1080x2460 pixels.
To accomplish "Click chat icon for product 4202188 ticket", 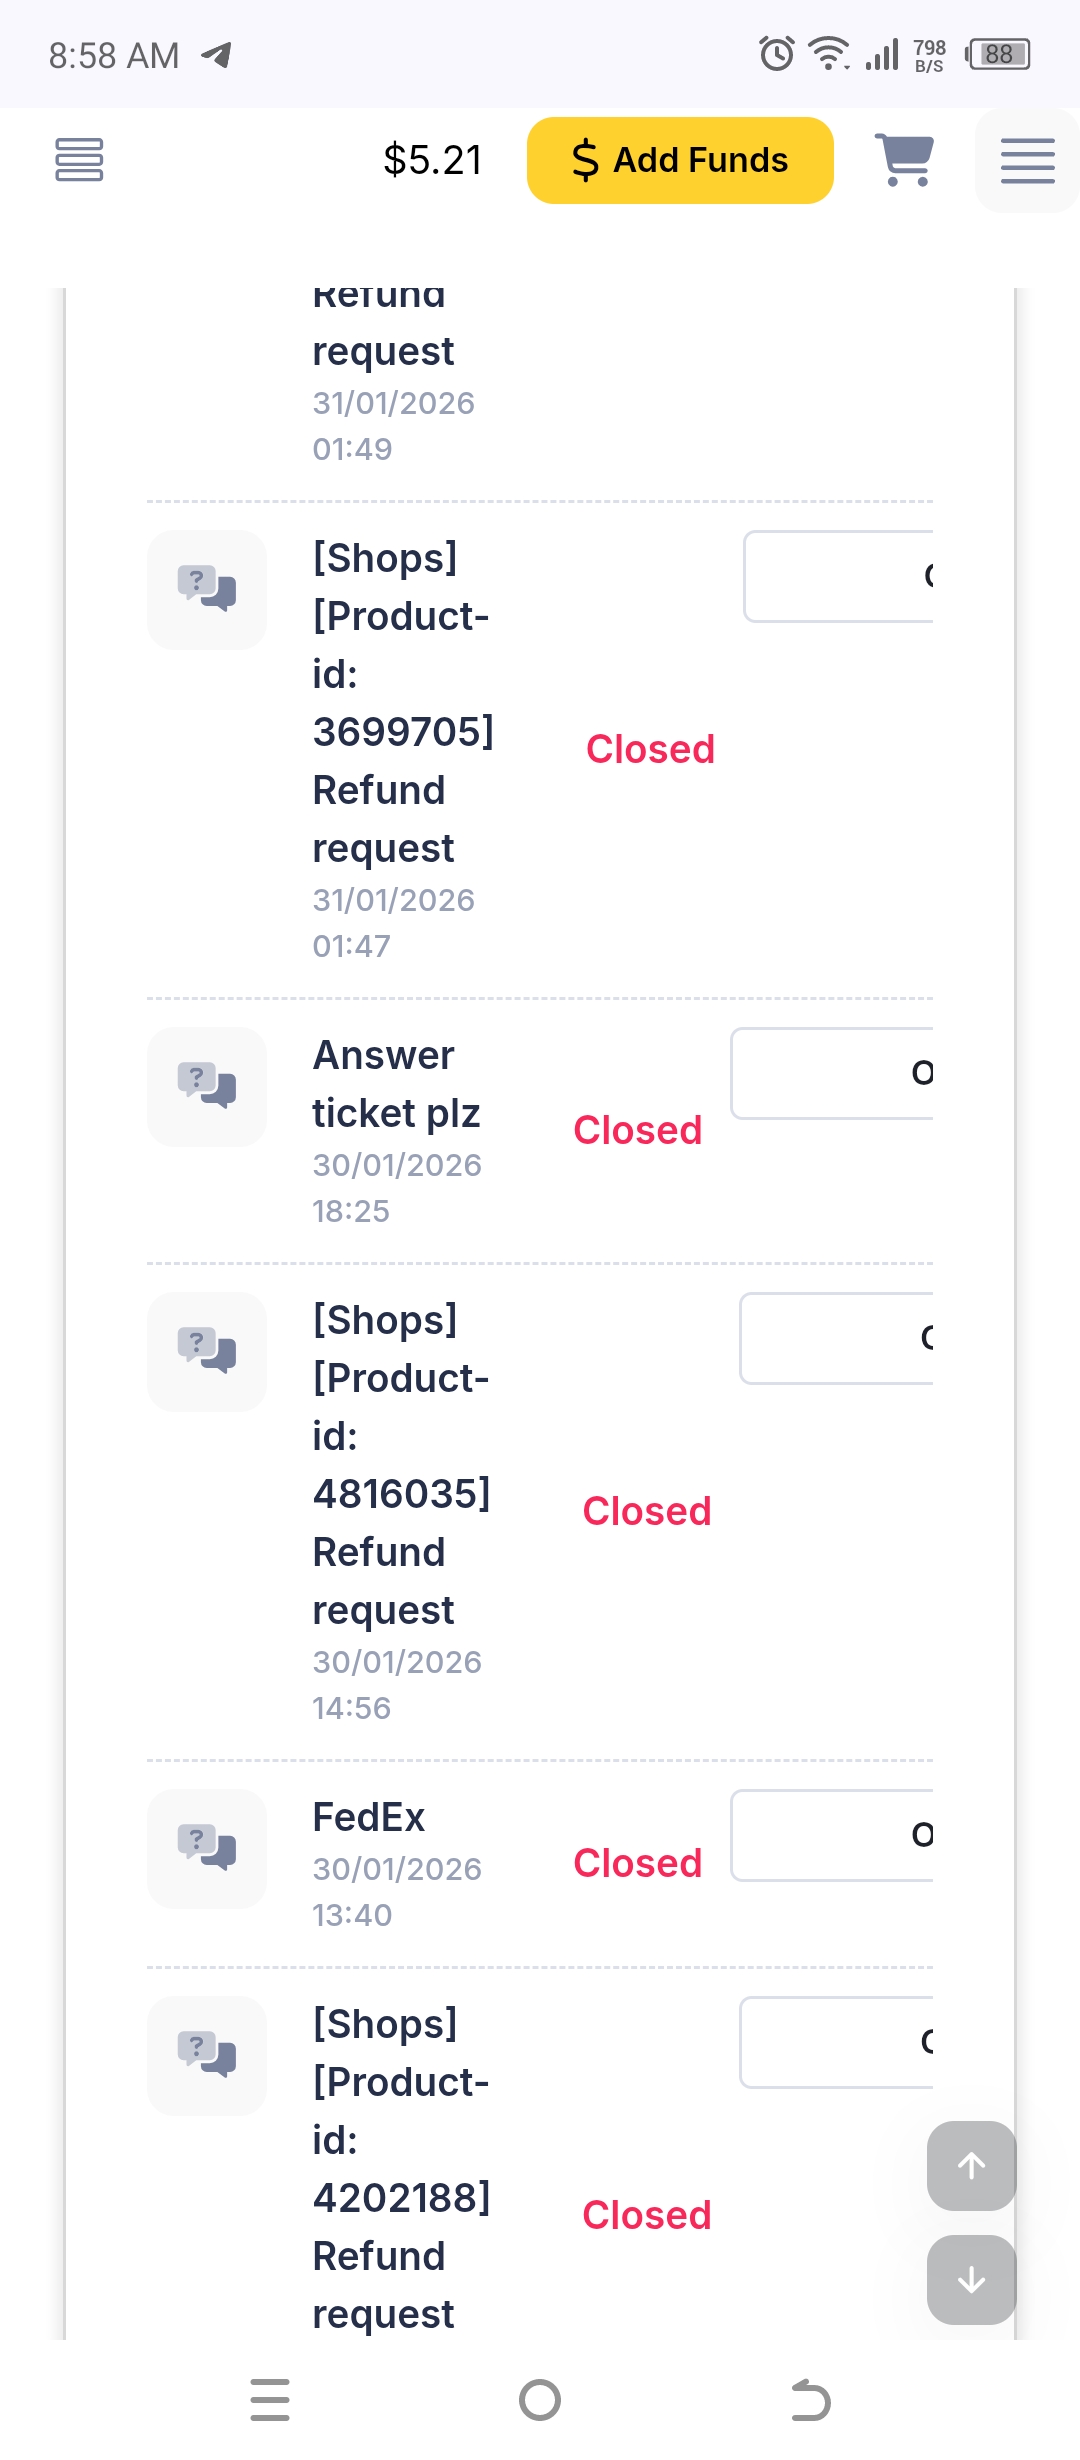I will point(207,2055).
